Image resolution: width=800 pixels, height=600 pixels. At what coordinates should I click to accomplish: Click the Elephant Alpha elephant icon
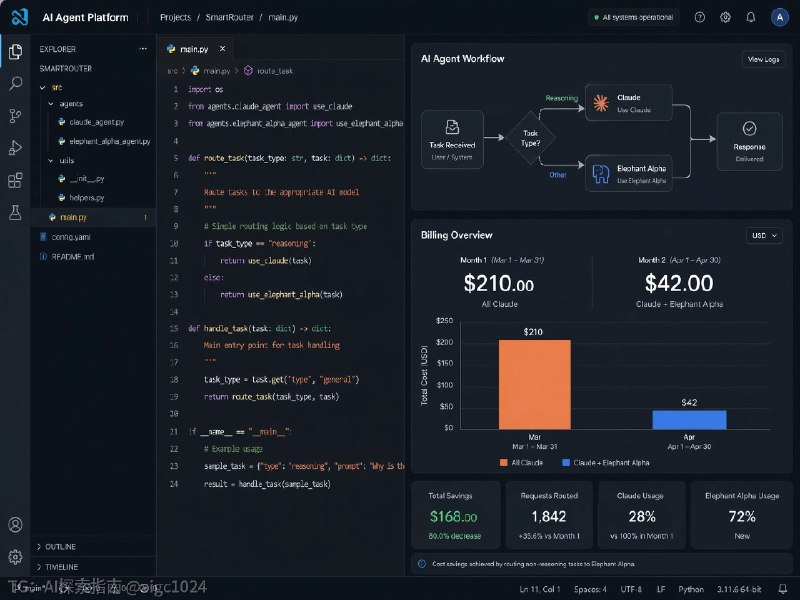[601, 173]
